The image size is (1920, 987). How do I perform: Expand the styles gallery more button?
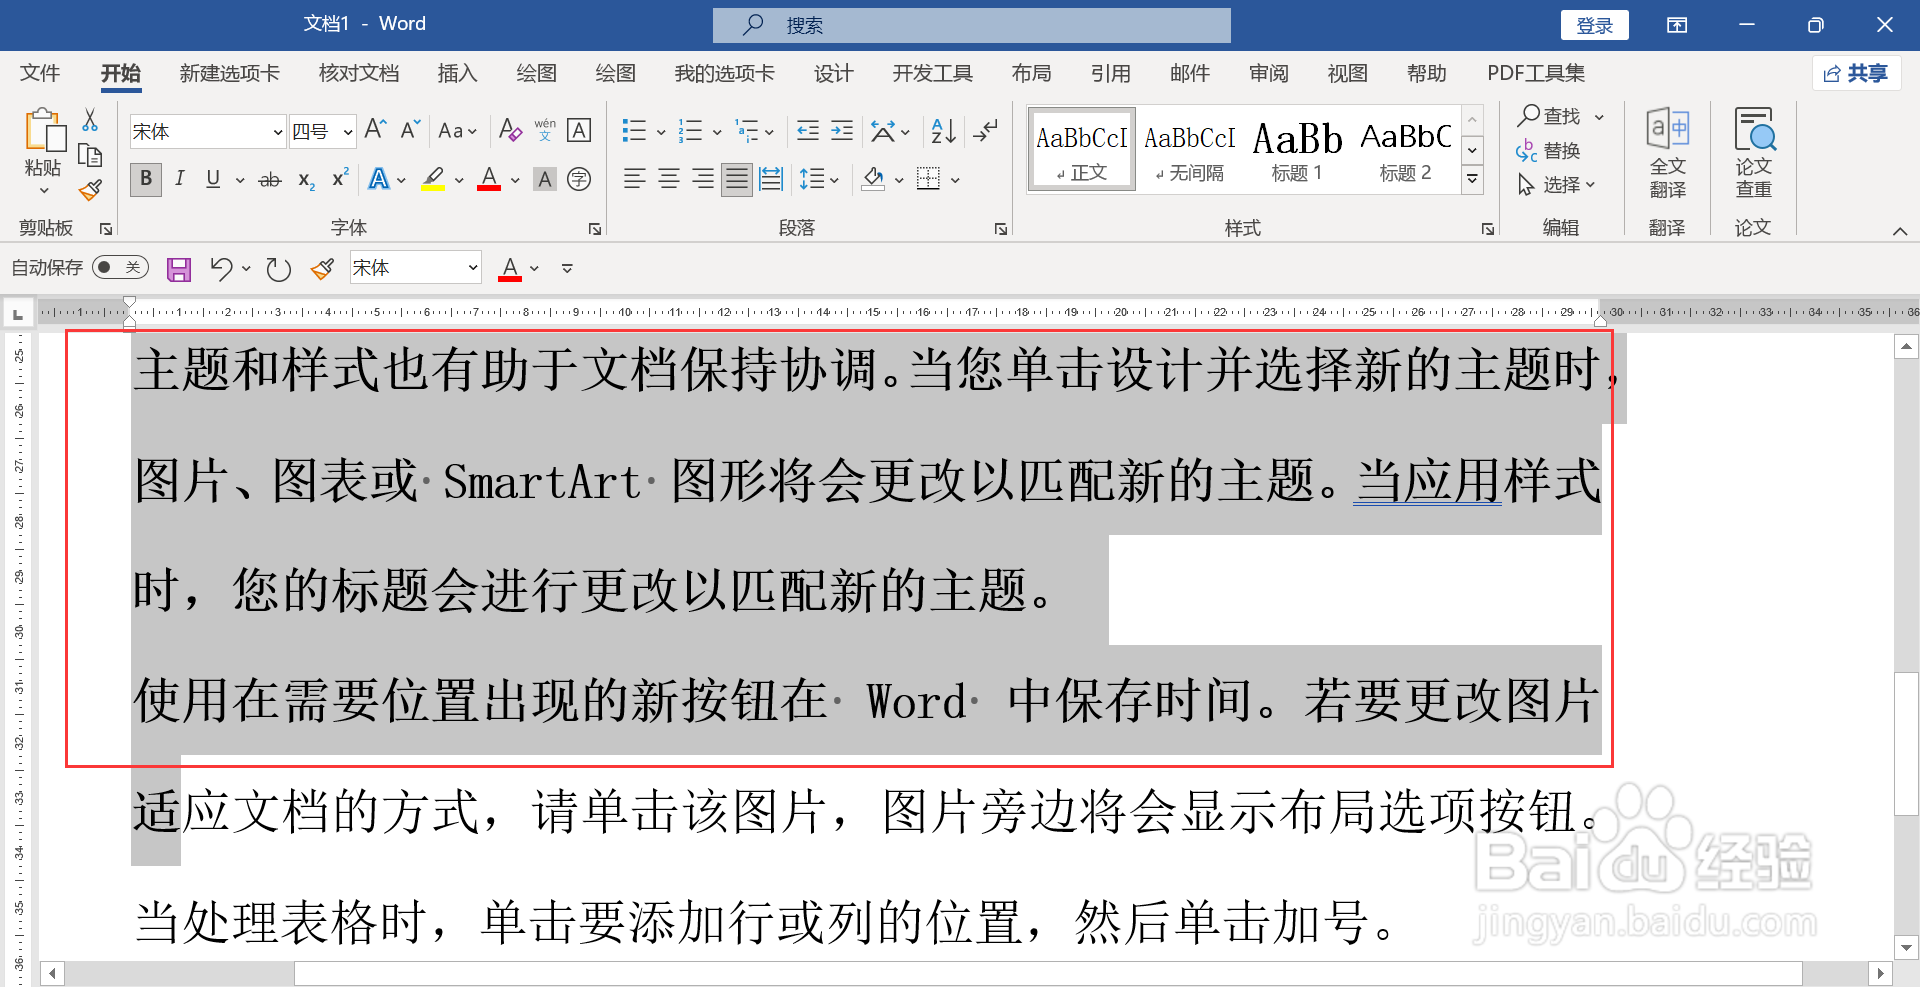pyautogui.click(x=1472, y=179)
